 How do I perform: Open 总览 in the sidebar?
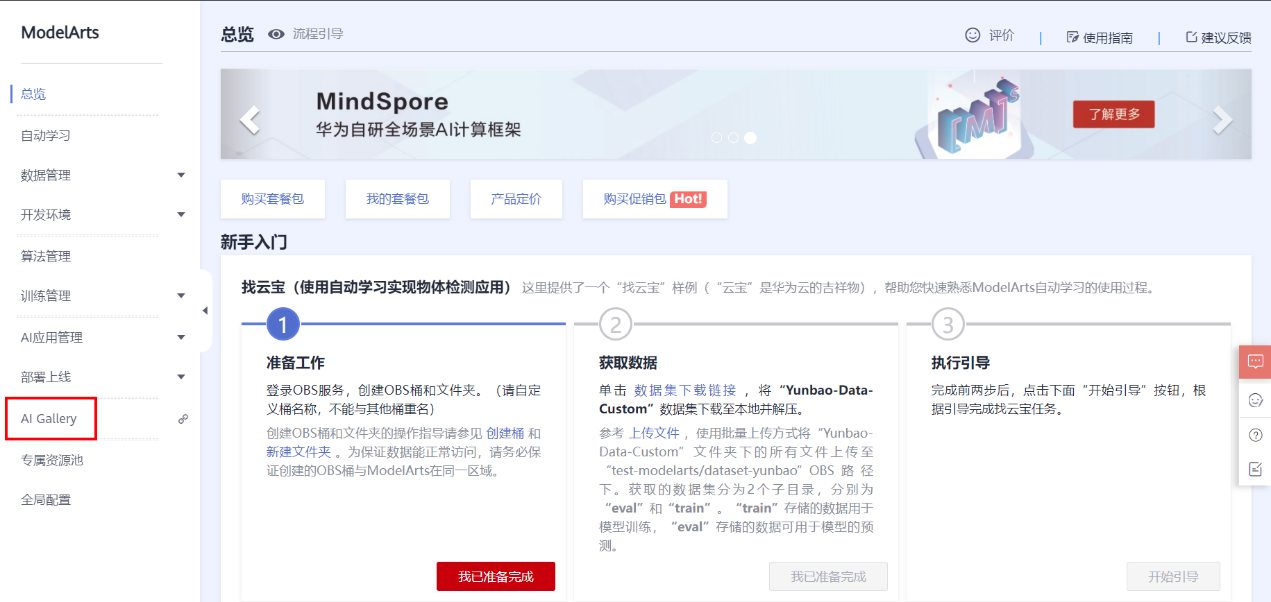(x=33, y=94)
